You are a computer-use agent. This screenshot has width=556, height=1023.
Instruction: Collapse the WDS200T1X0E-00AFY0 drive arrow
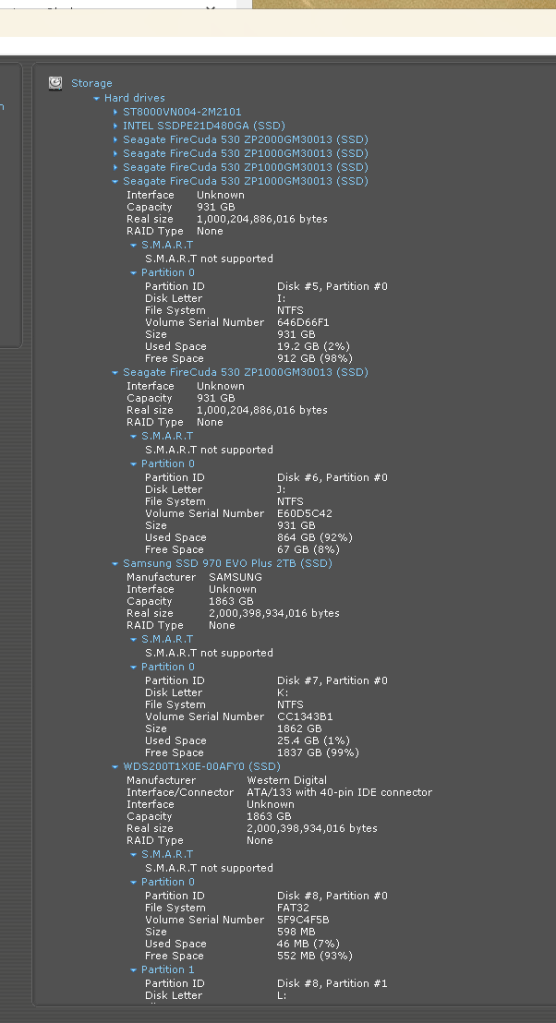(116, 767)
